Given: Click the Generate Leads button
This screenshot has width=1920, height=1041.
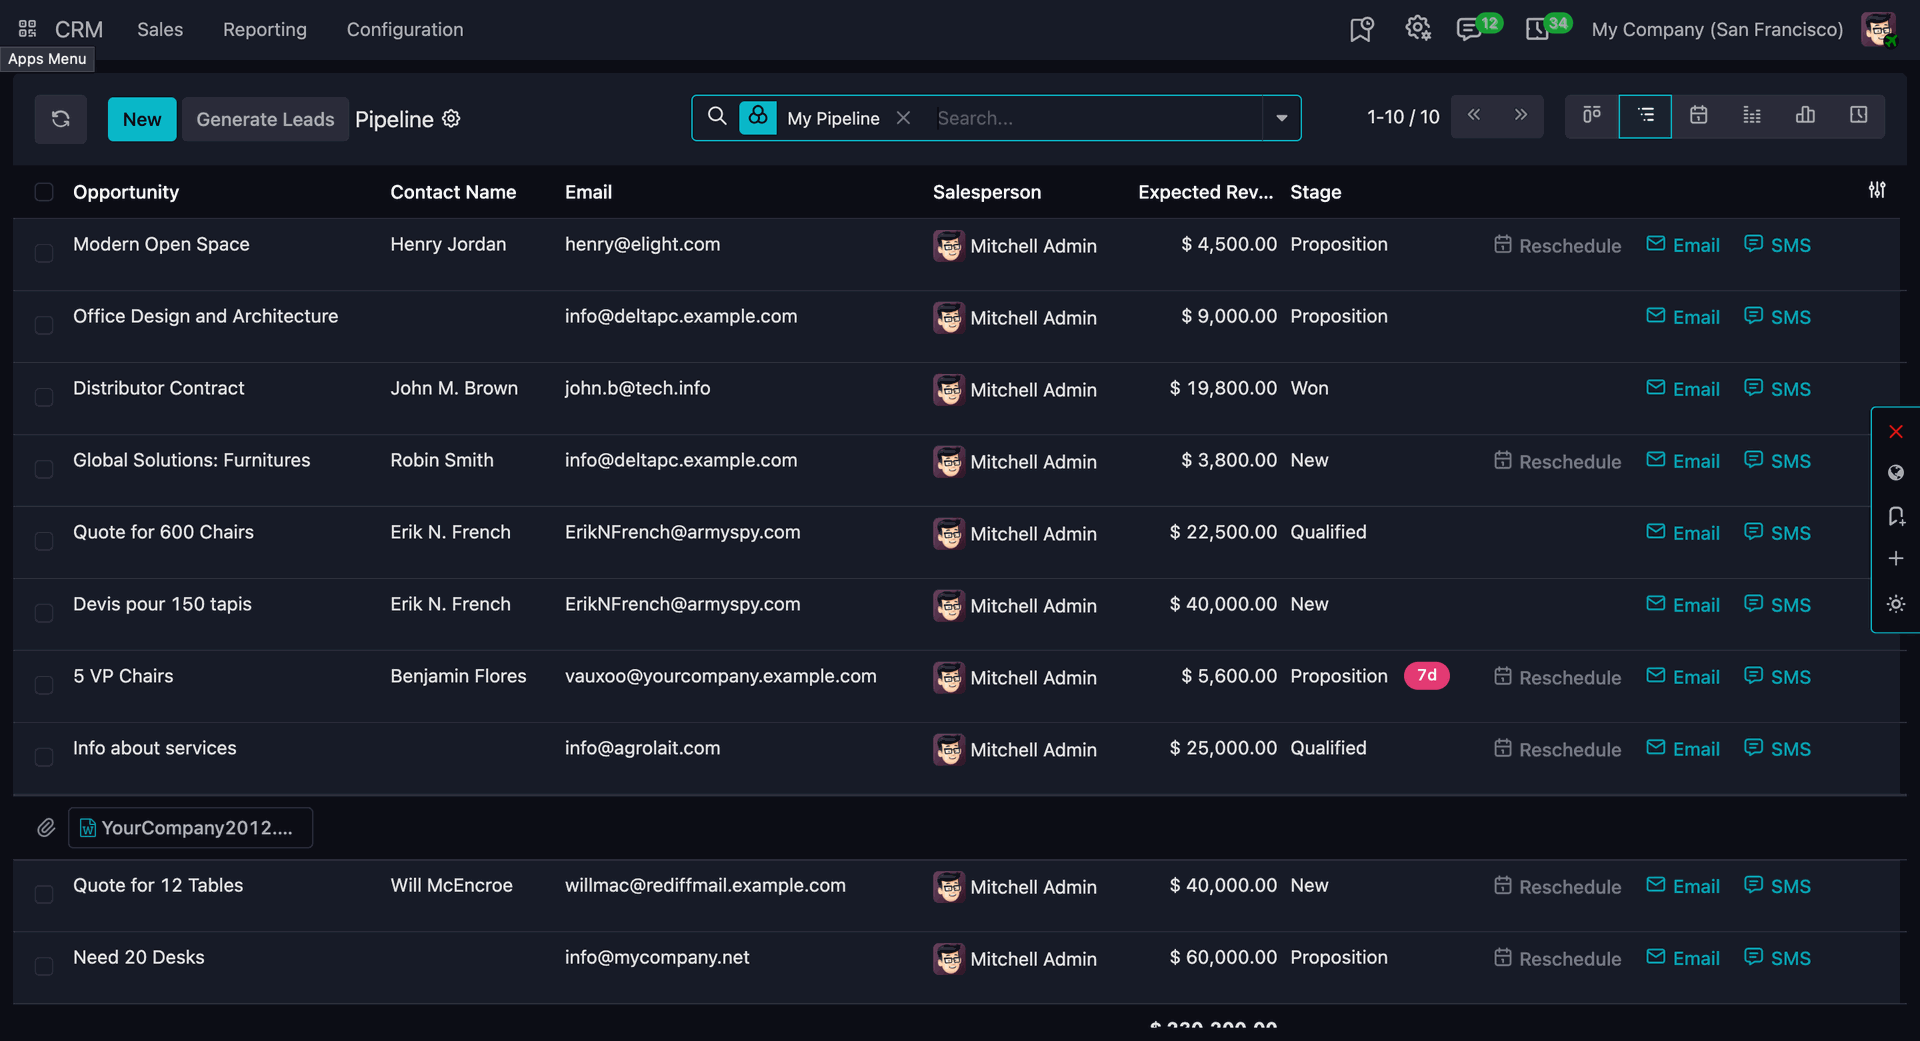Looking at the screenshot, I should click(x=265, y=119).
